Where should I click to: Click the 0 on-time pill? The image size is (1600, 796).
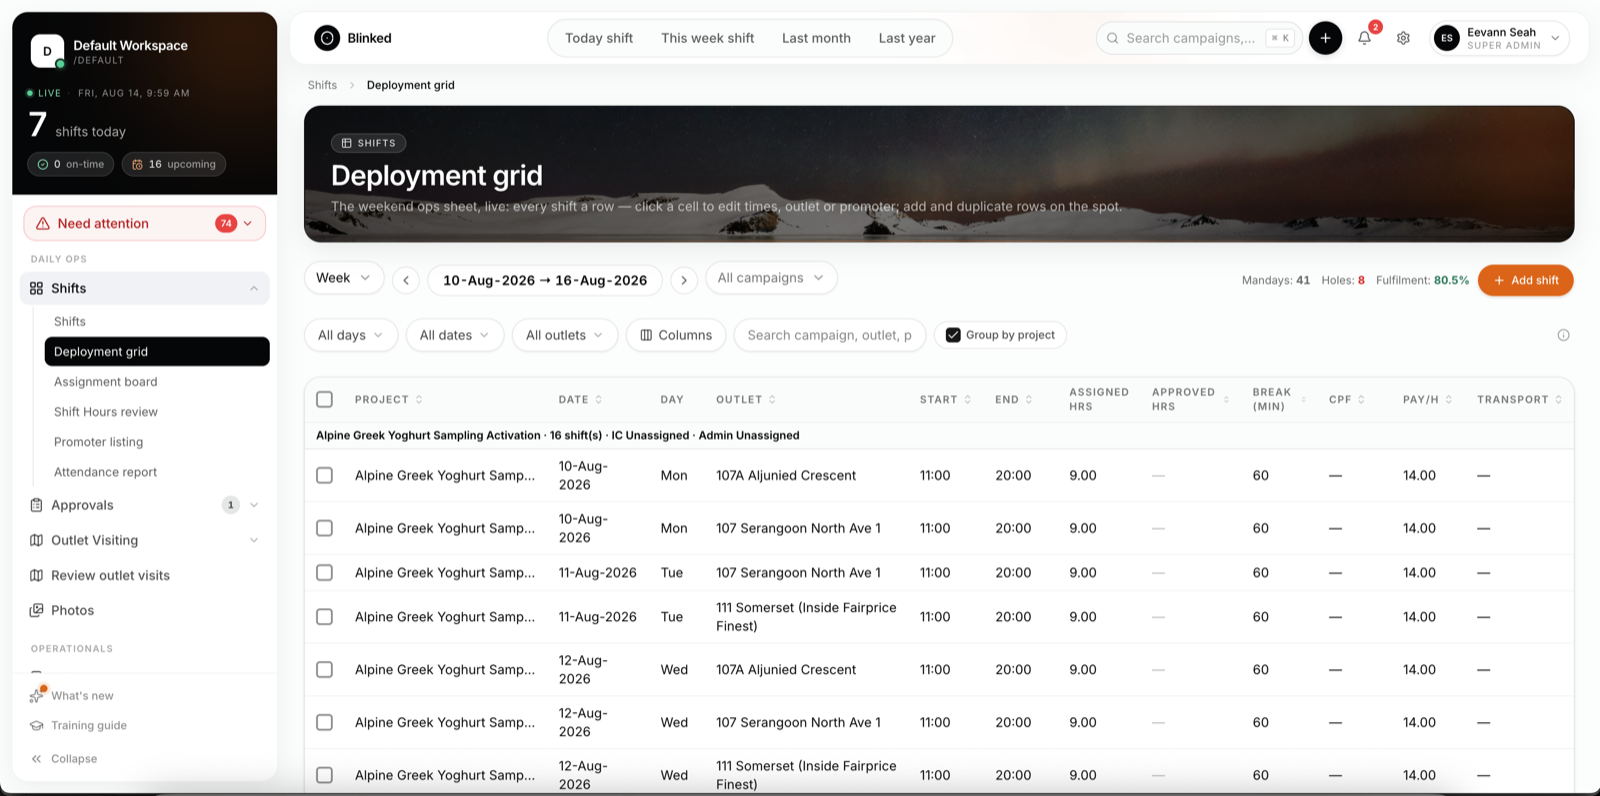click(x=70, y=164)
